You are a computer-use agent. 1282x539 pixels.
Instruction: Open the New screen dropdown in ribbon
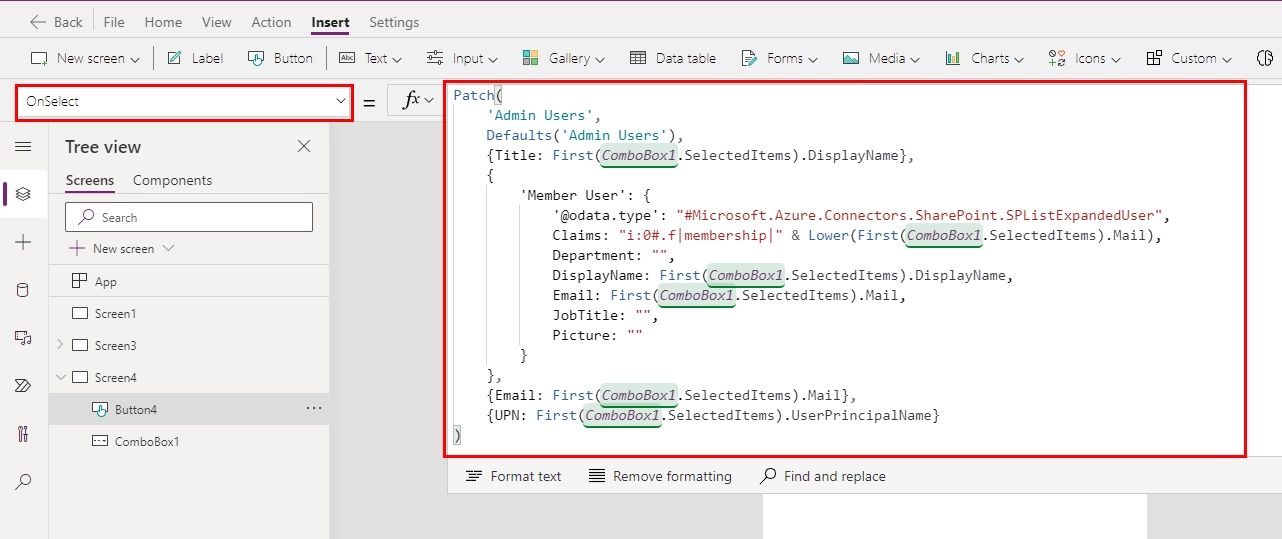click(85, 58)
